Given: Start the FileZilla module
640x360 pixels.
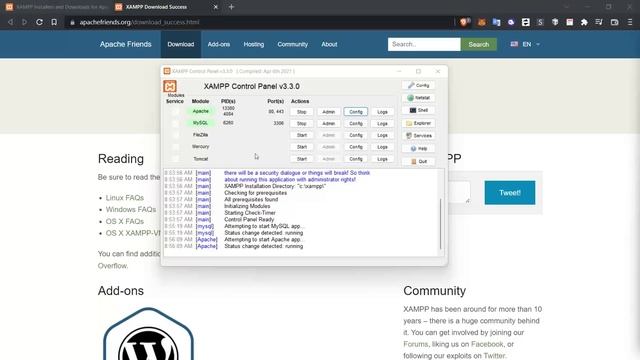Looking at the screenshot, I should (302, 135).
